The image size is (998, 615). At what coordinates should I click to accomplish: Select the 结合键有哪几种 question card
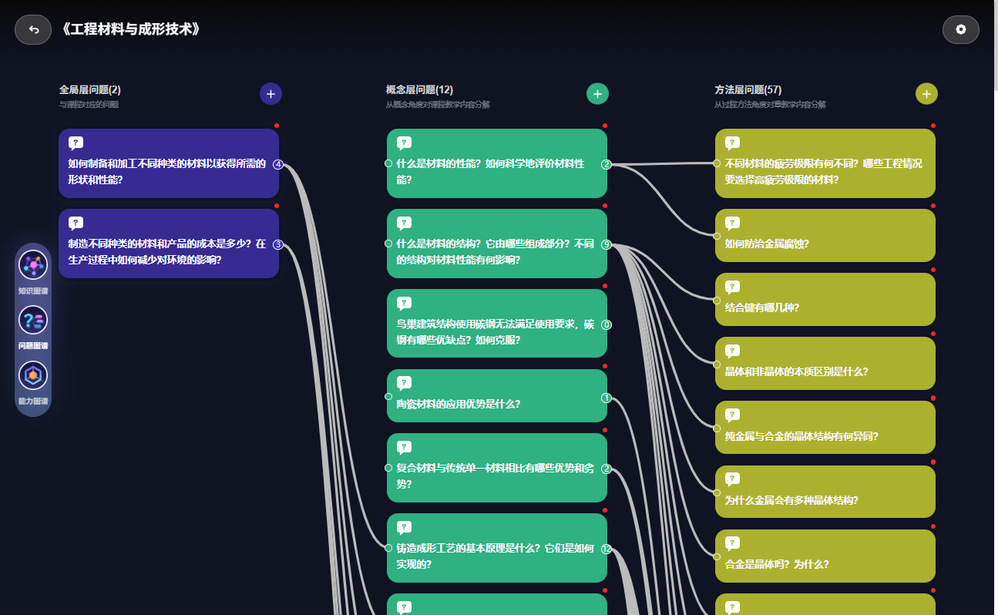[x=825, y=300]
